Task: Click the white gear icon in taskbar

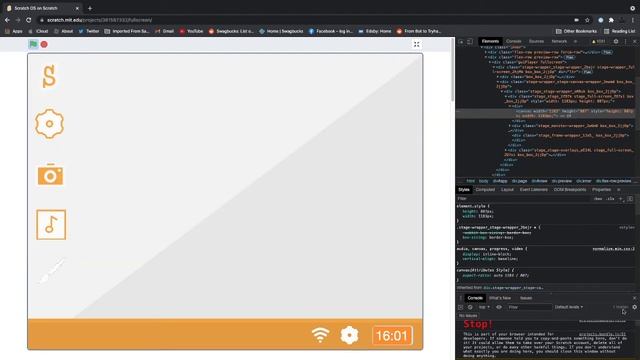Action: coord(349,335)
